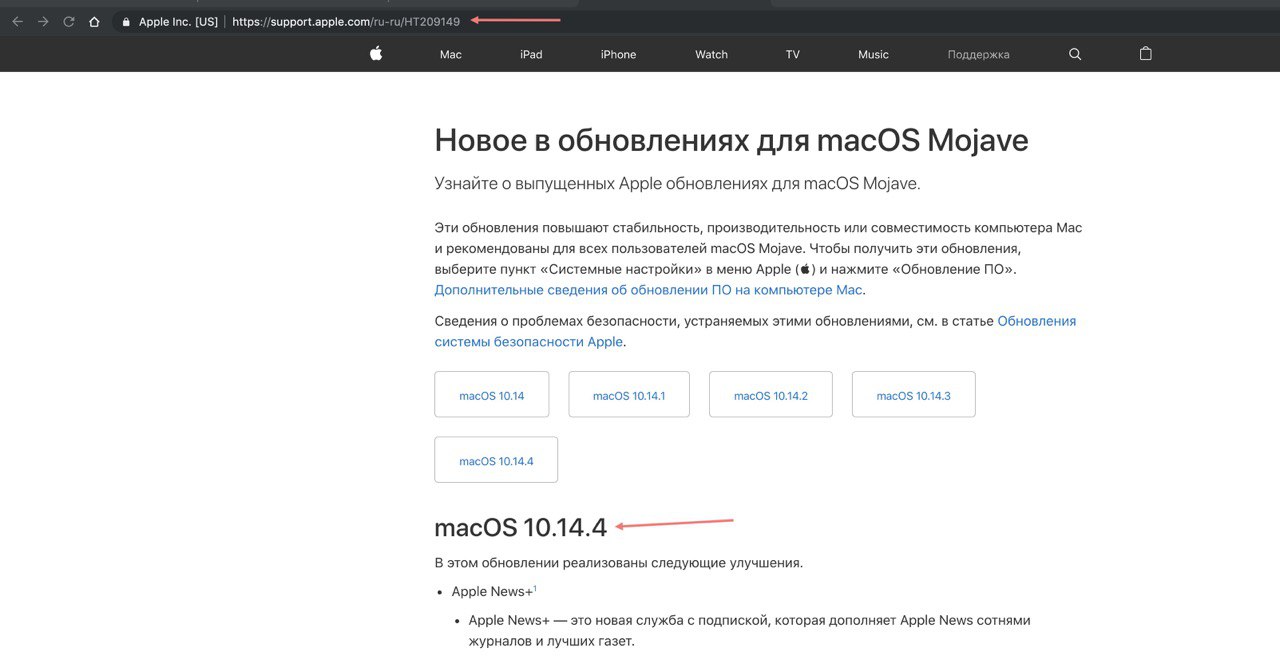Click the footnote 1 beside Apple News+
This screenshot has width=1280, height=656.
pyautogui.click(x=535, y=589)
